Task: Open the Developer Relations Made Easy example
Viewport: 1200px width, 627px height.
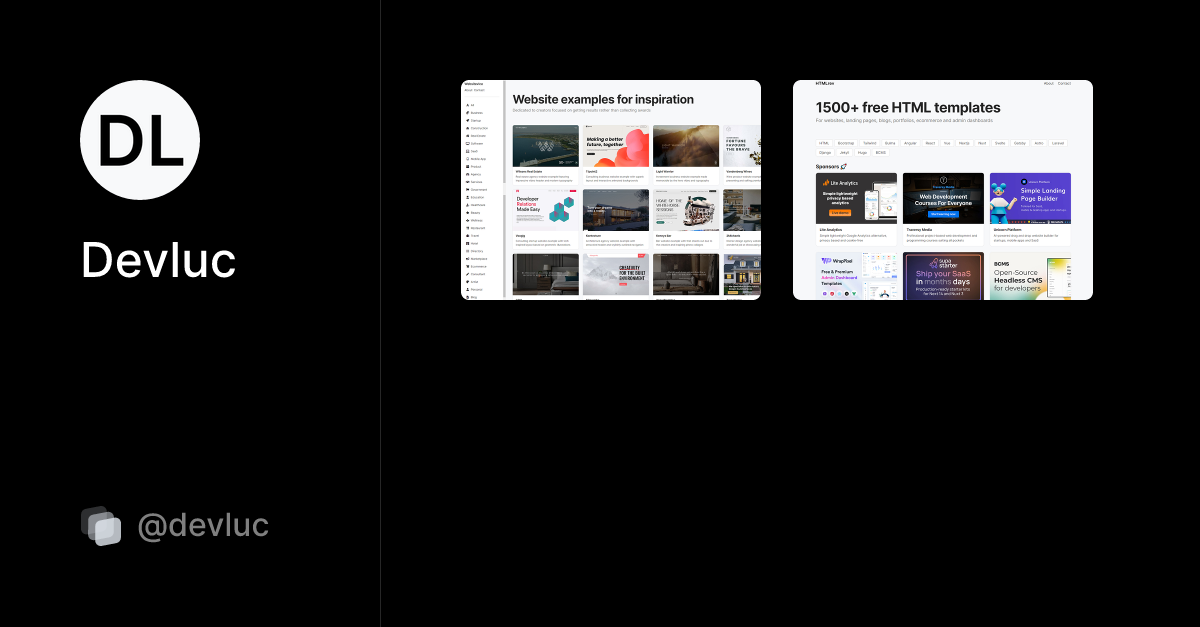Action: coord(546,210)
